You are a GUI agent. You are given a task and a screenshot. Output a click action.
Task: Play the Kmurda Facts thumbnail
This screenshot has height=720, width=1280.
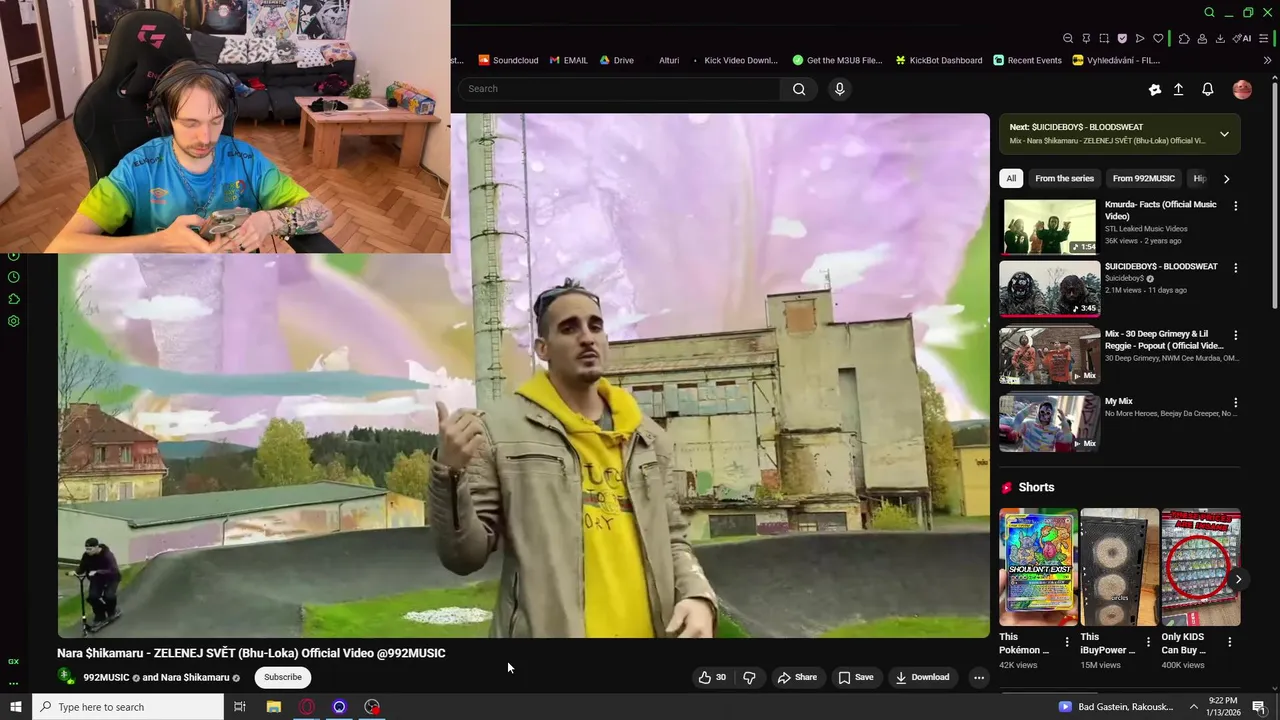pyautogui.click(x=1050, y=227)
